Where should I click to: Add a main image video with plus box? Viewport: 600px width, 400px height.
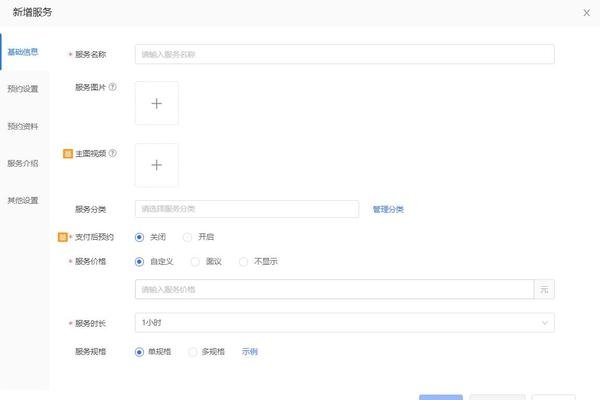(x=157, y=165)
